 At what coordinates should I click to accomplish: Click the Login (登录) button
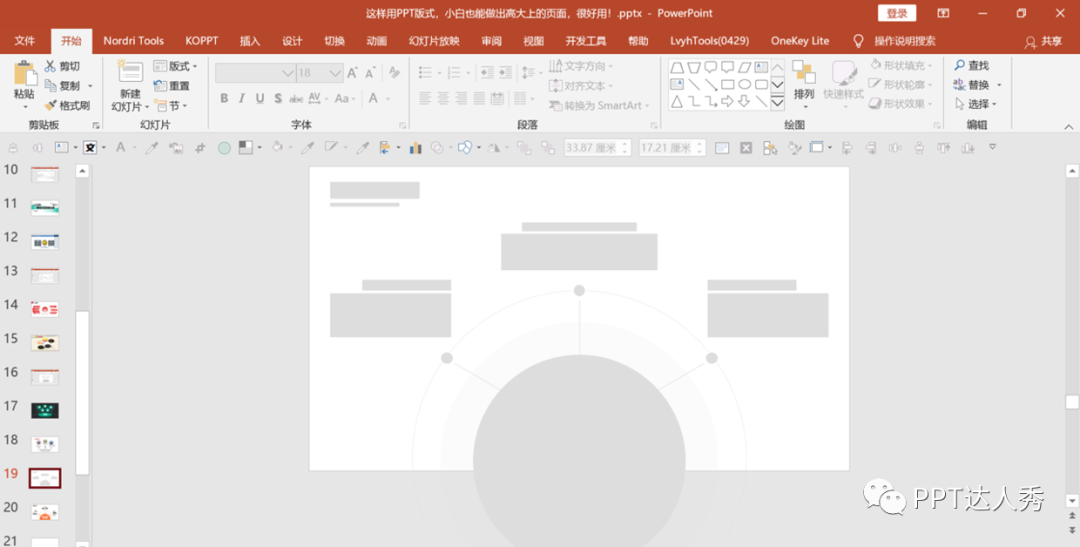[897, 13]
